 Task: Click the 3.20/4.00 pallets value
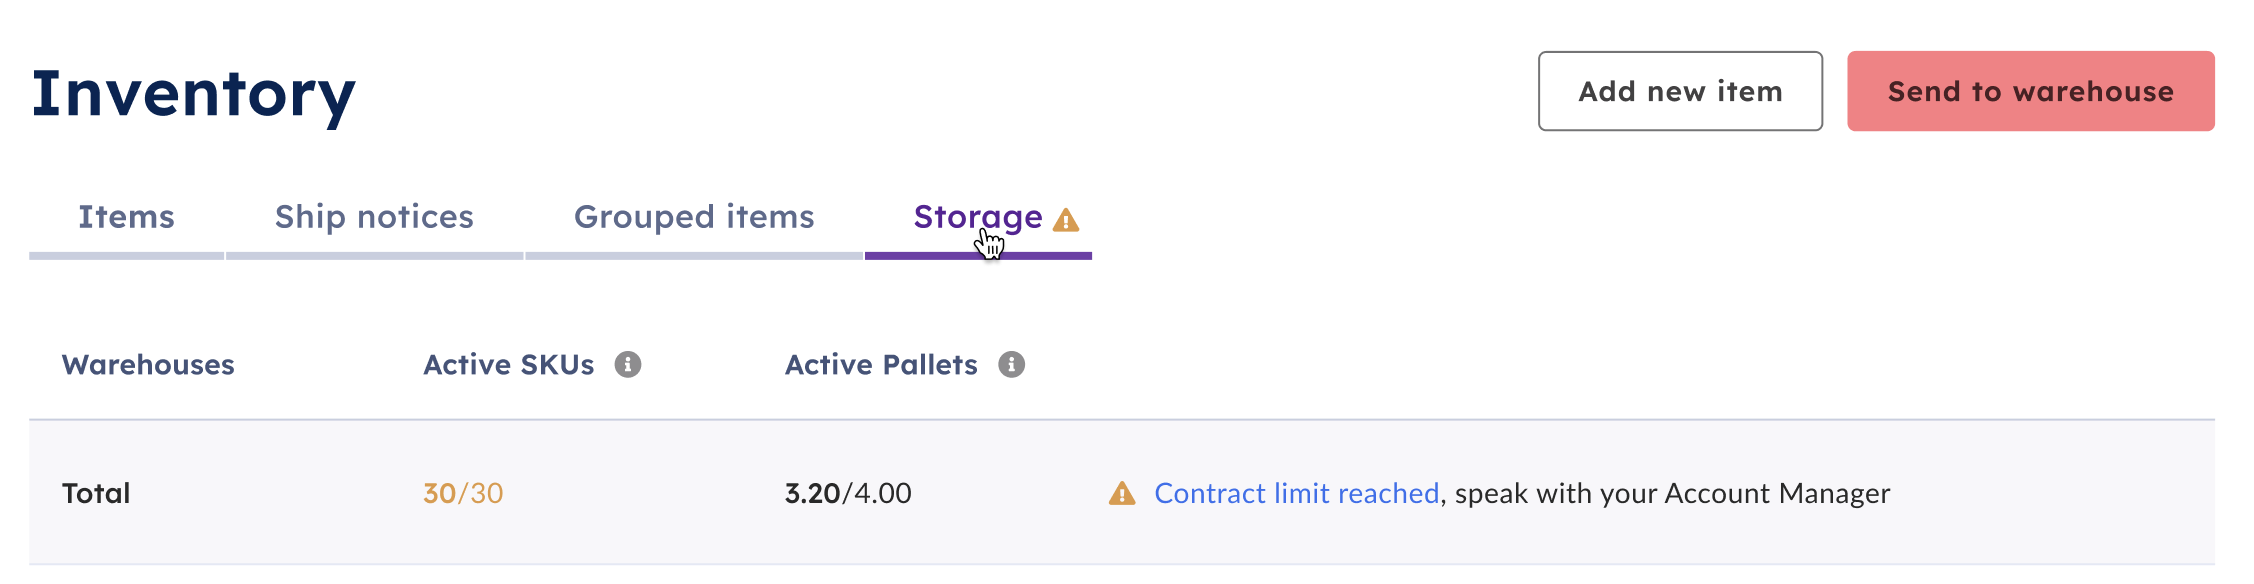pos(848,493)
